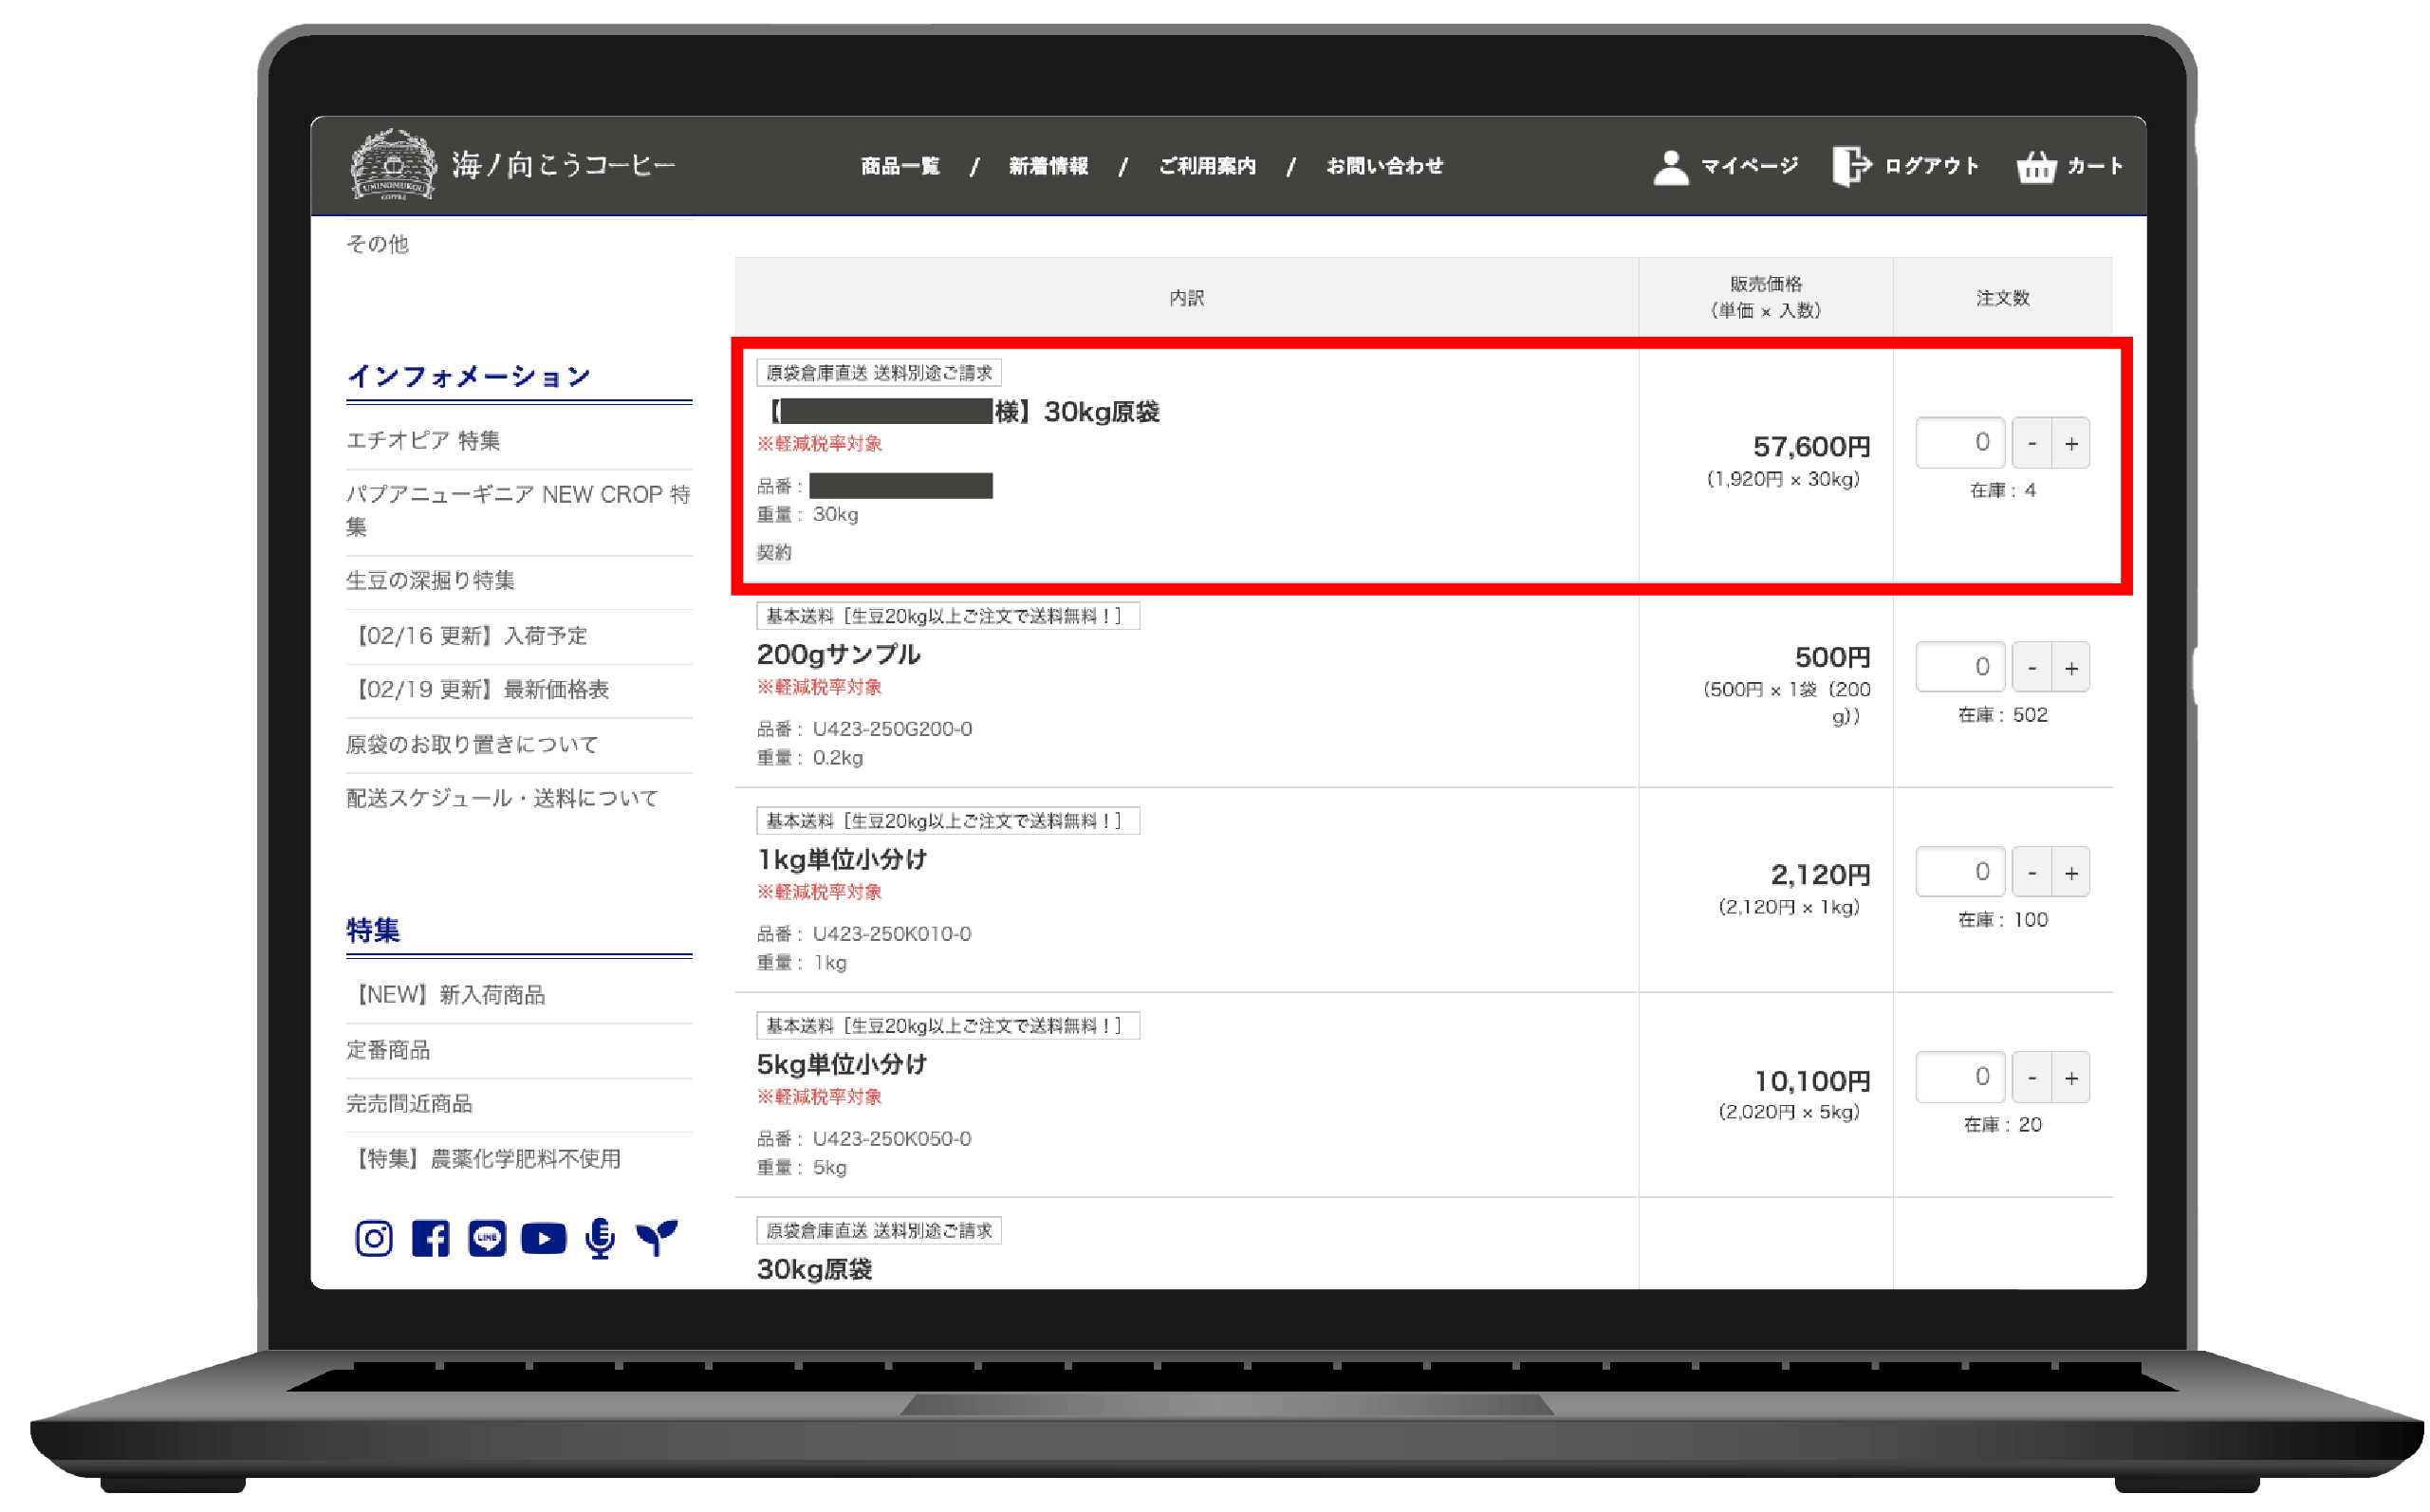Click the 海ノ向こうコーヒー logo
Image resolution: width=2430 pixels, height=1512 pixels.
pos(394,165)
